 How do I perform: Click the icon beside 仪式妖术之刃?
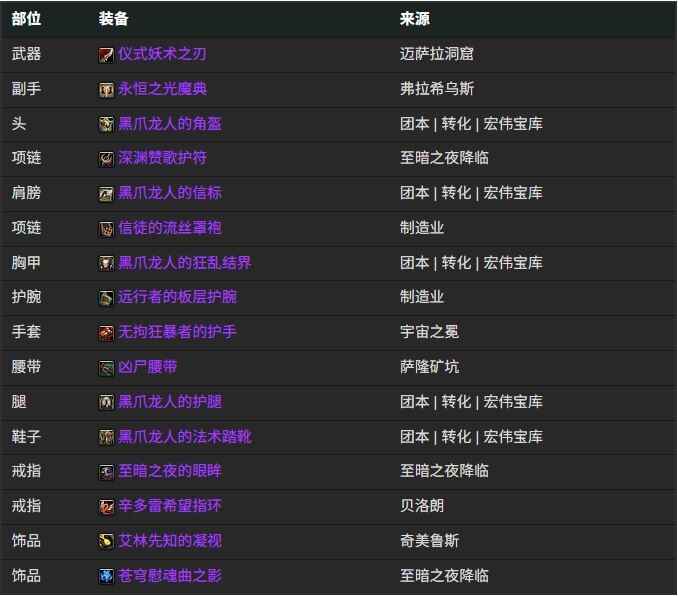[x=106, y=55]
